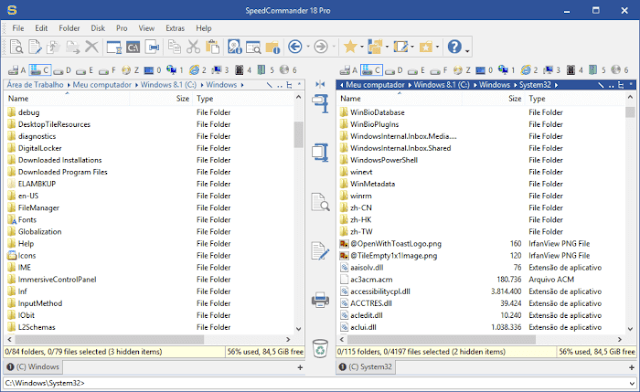Select the accessibilitycpl.dll file

380,292
